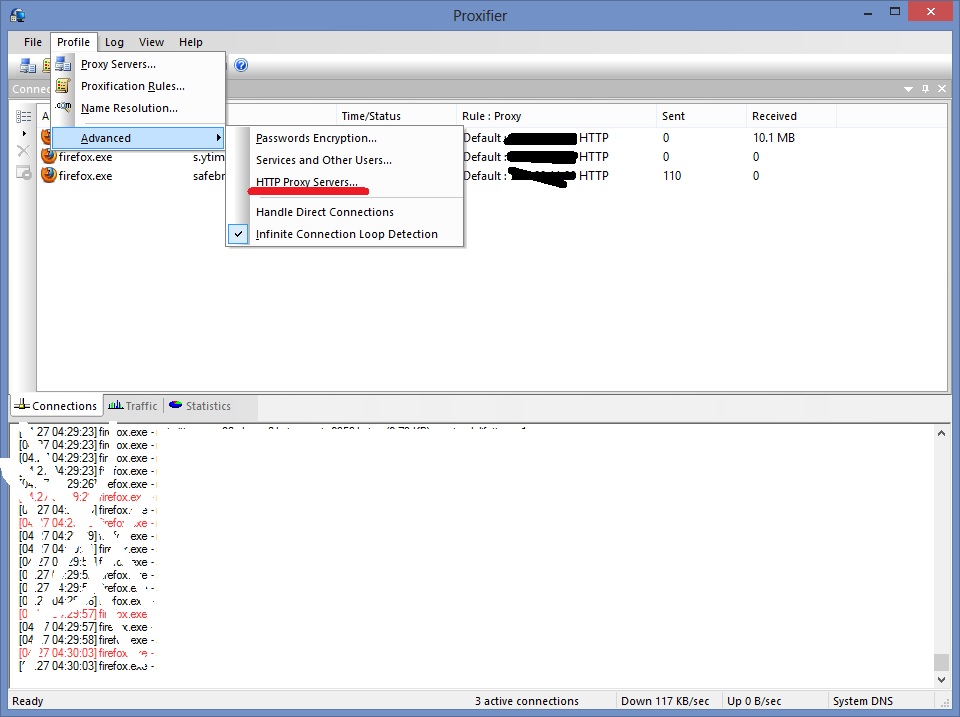Click the pin icon of Connections pane
This screenshot has height=717, width=960.
925,89
